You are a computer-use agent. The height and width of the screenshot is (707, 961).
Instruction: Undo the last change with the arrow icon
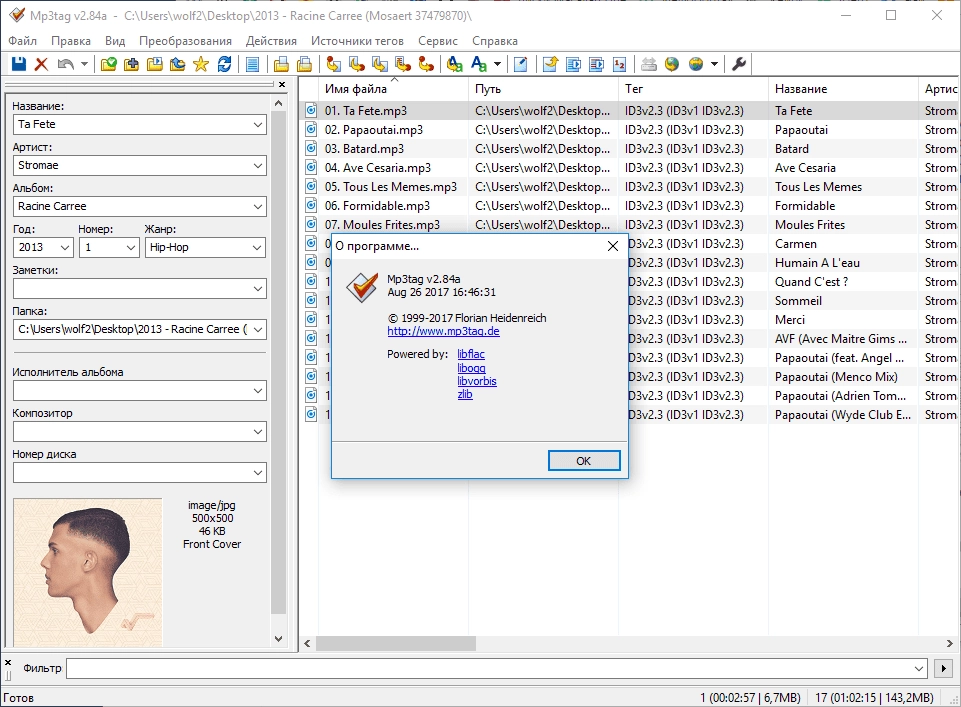click(66, 64)
